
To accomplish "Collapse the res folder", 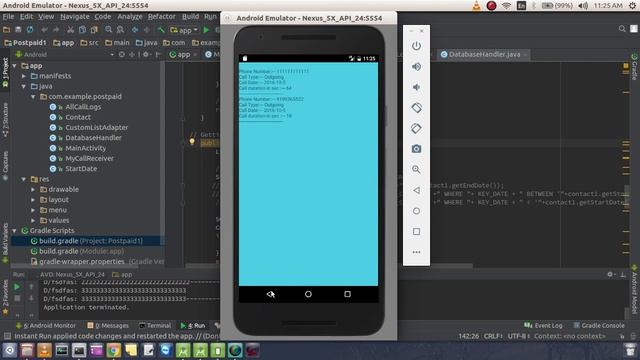I will click(24, 179).
